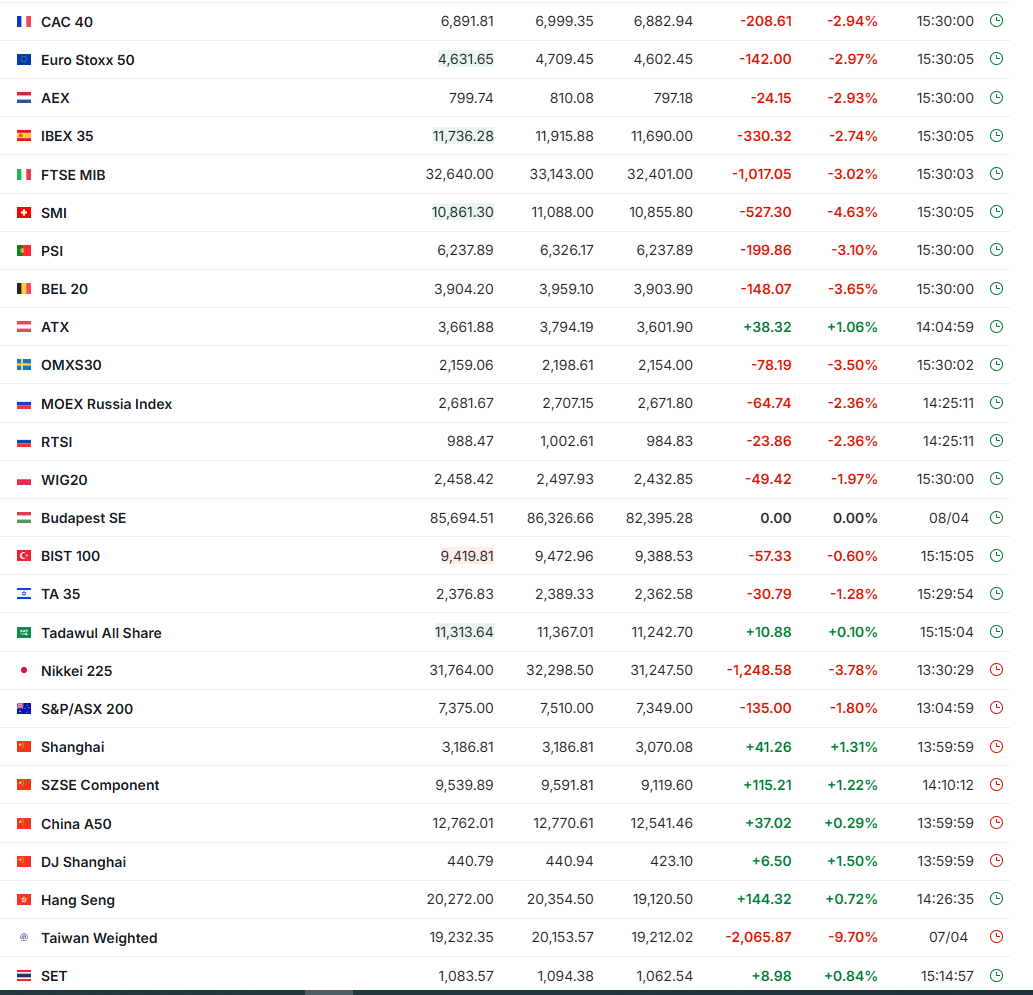Viewport: 1033px width, 995px height.
Task: Click the clock icon in OMXS30 row
Action: (997, 364)
